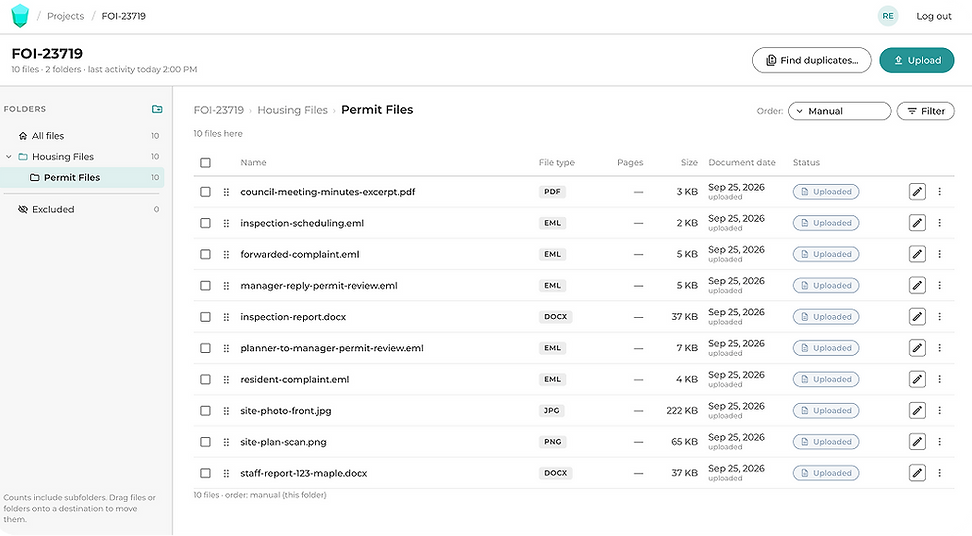Grab the drag handle of council-meeting-minutes-excerpt.pdf
The image size is (972, 536).
click(x=226, y=192)
